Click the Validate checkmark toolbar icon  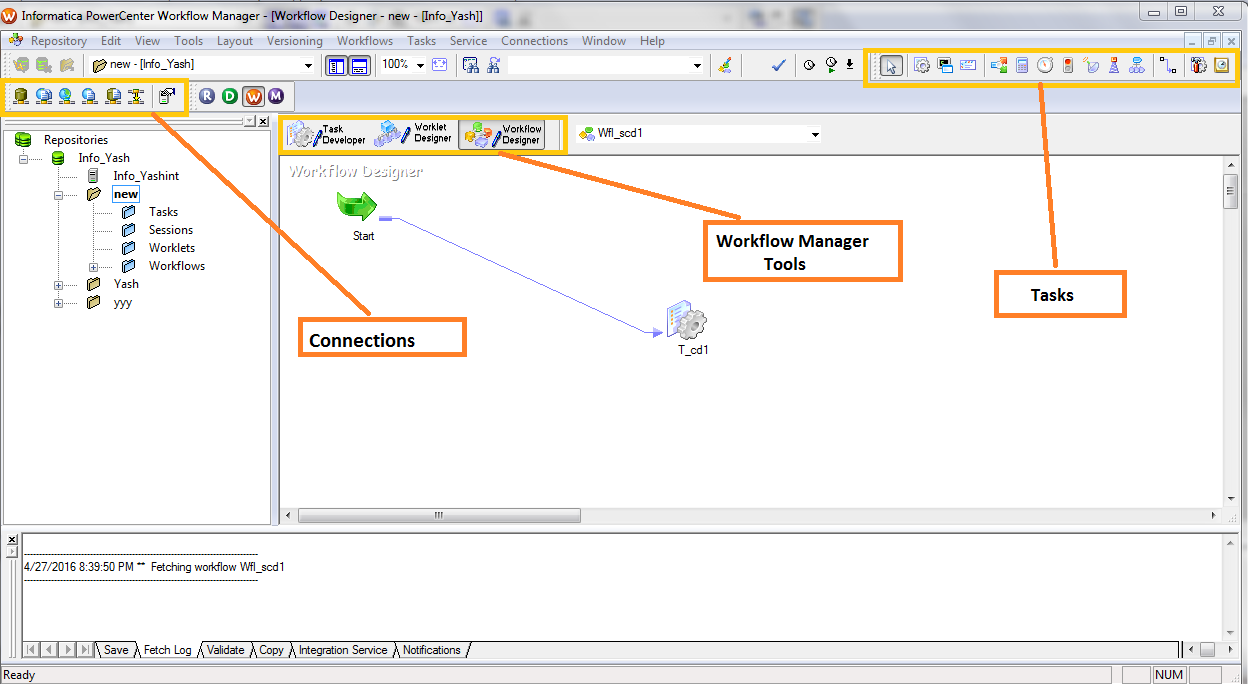(779, 65)
